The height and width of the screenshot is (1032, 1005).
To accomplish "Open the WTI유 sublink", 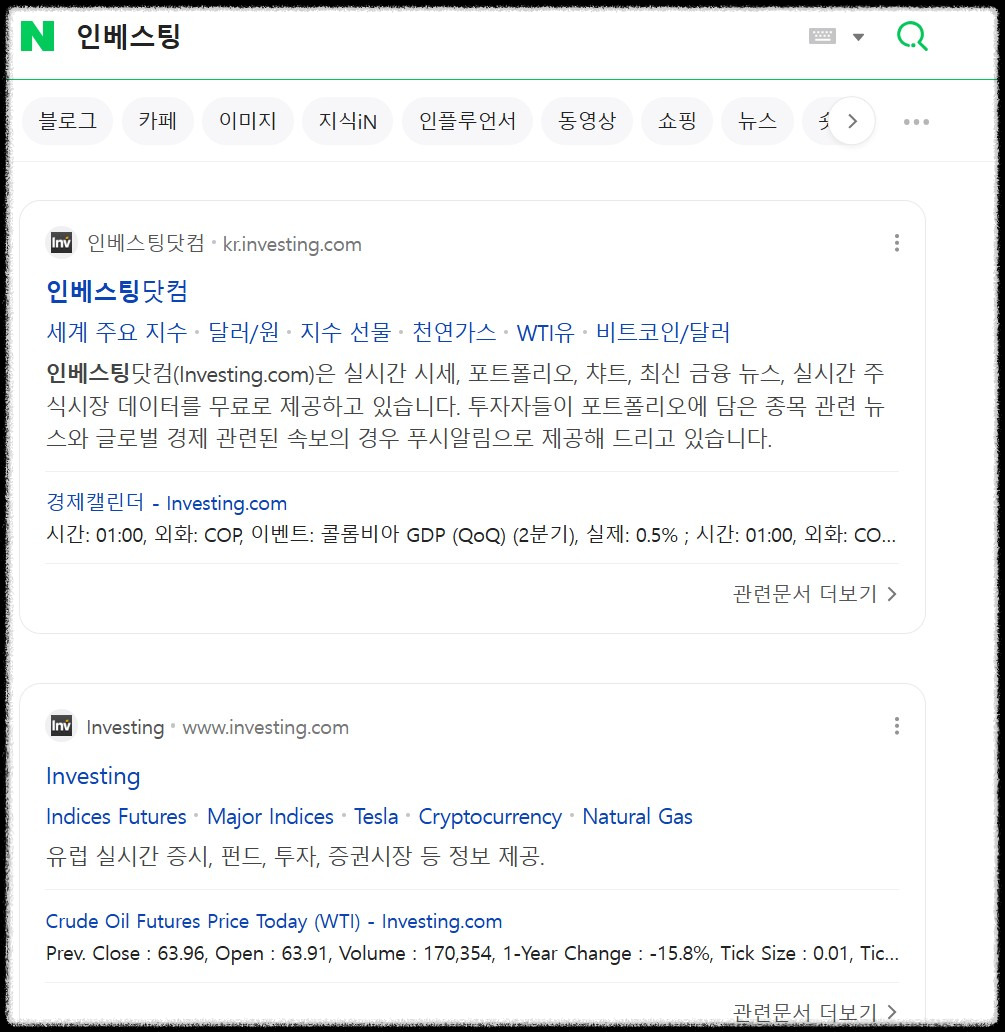I will (x=546, y=332).
